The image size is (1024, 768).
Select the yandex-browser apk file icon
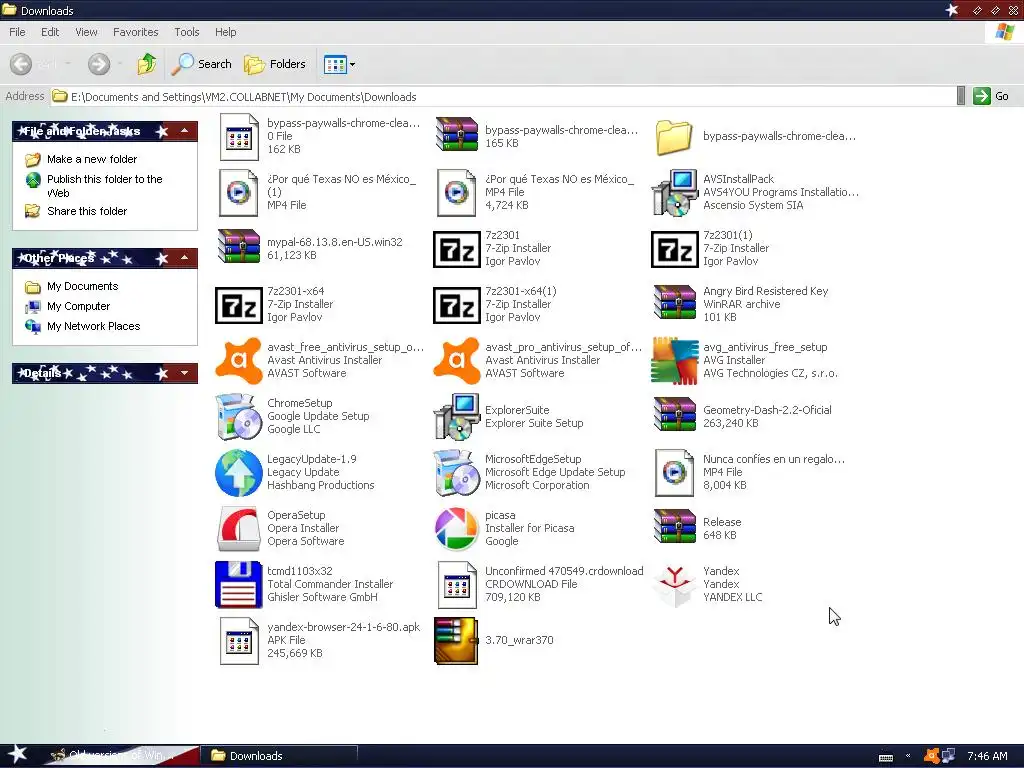coord(238,641)
